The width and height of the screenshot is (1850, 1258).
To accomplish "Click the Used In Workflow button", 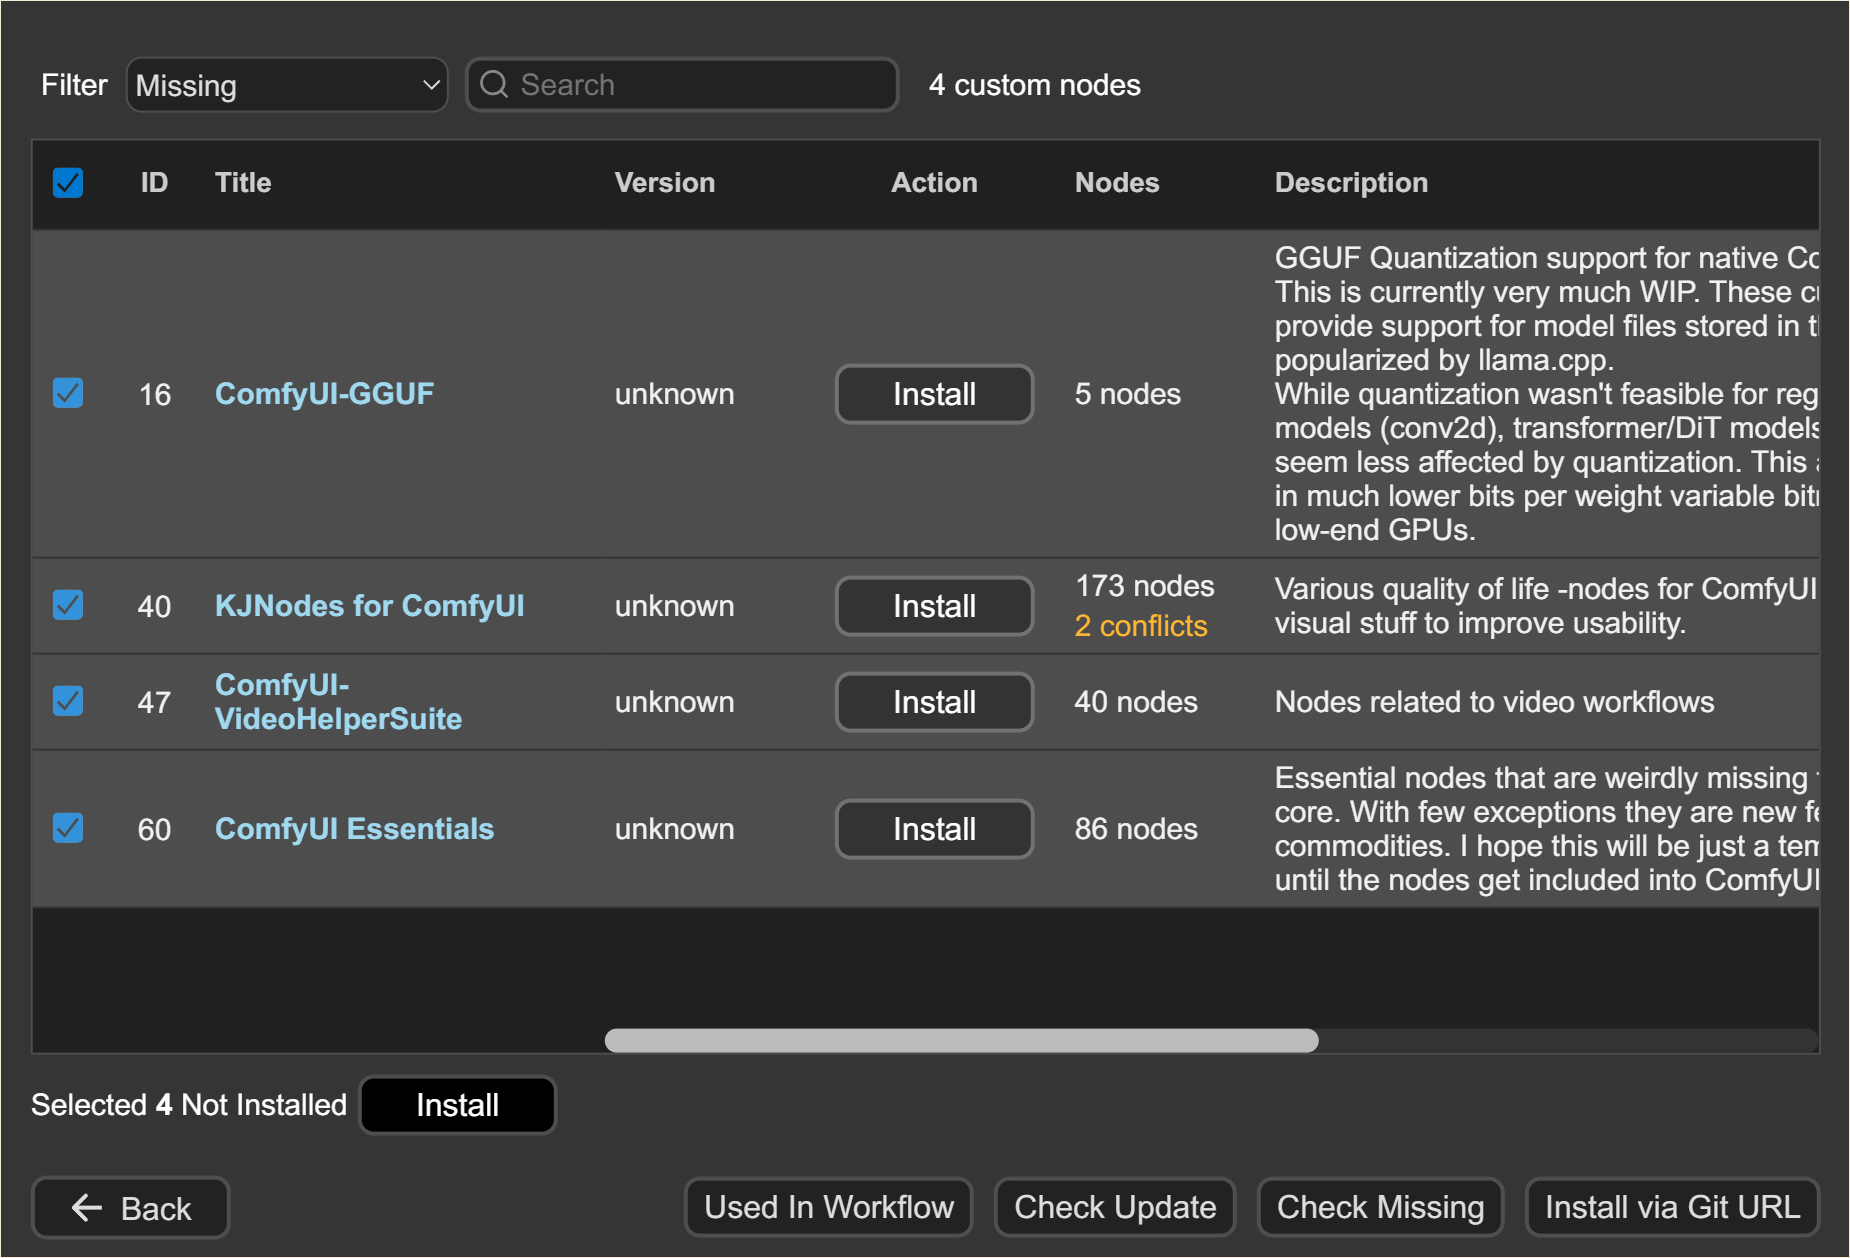I will click(x=828, y=1208).
